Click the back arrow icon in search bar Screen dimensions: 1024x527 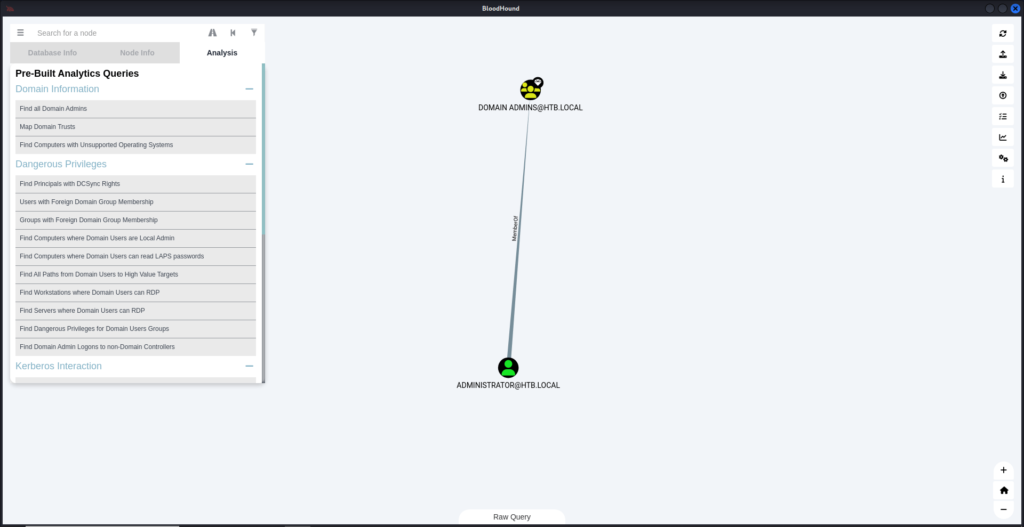pos(233,33)
